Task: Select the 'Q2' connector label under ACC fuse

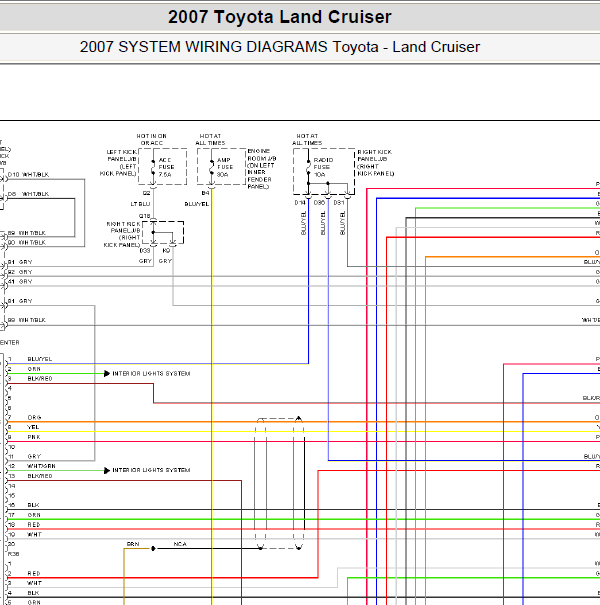Action: 146,193
